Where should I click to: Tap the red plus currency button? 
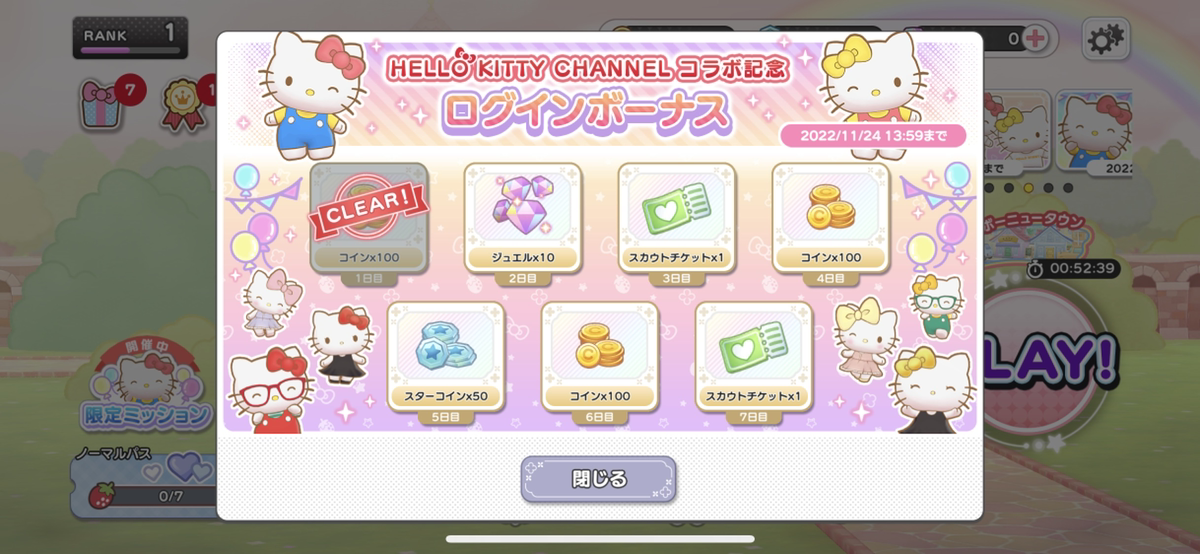[1037, 38]
